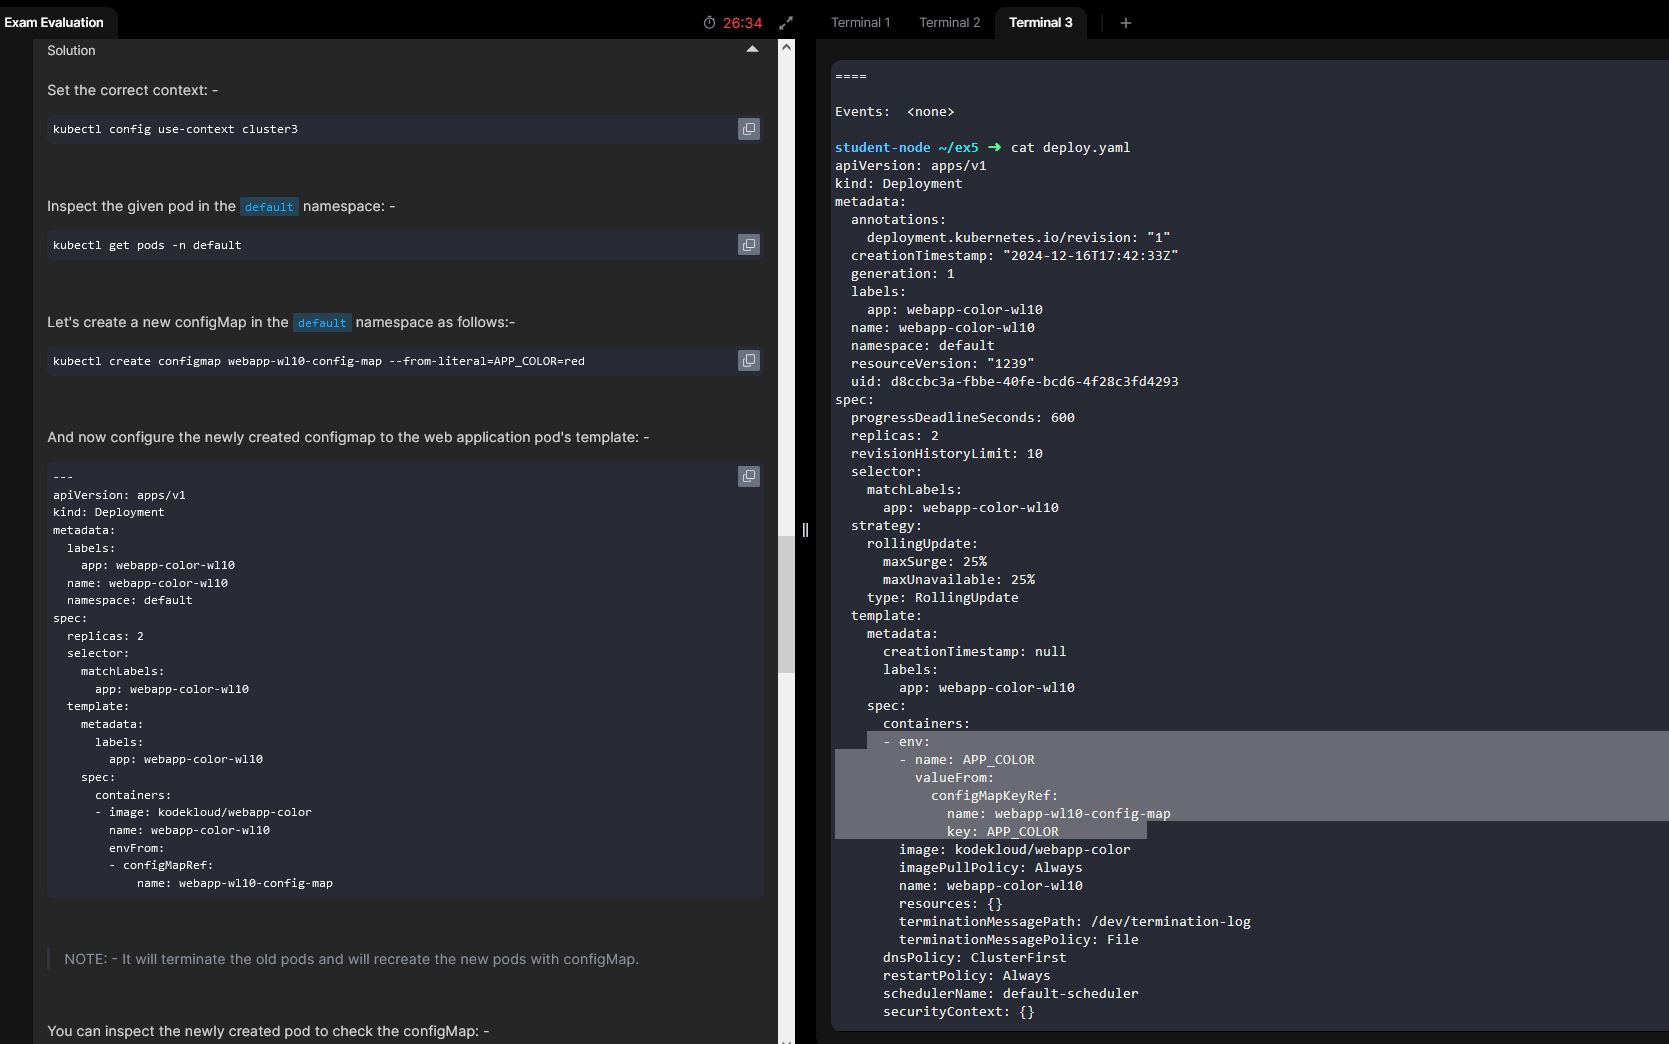Copy the kubectl get pods command
The height and width of the screenshot is (1044, 1669).
[748, 245]
